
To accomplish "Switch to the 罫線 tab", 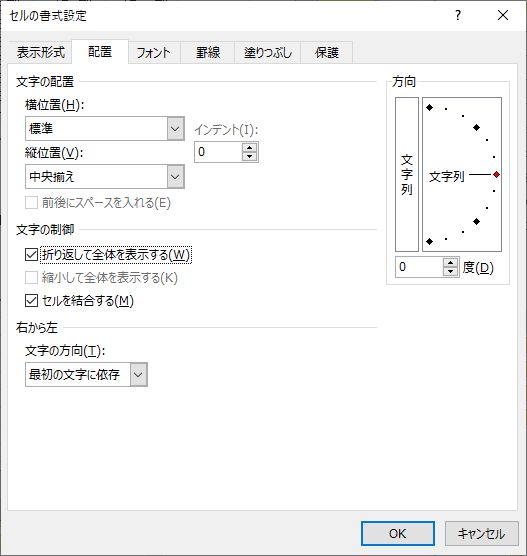I will 208,52.
